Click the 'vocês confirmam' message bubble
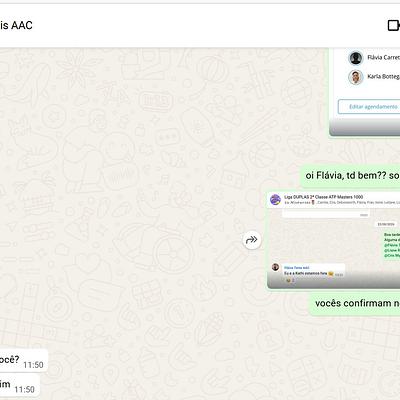This screenshot has height=400, width=400. coord(354,303)
